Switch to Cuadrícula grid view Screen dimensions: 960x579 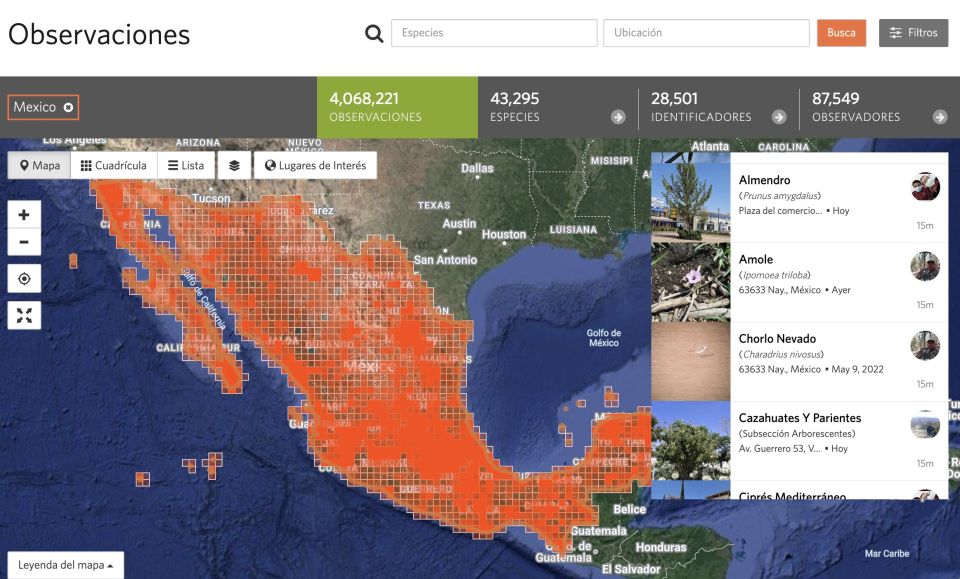point(114,165)
